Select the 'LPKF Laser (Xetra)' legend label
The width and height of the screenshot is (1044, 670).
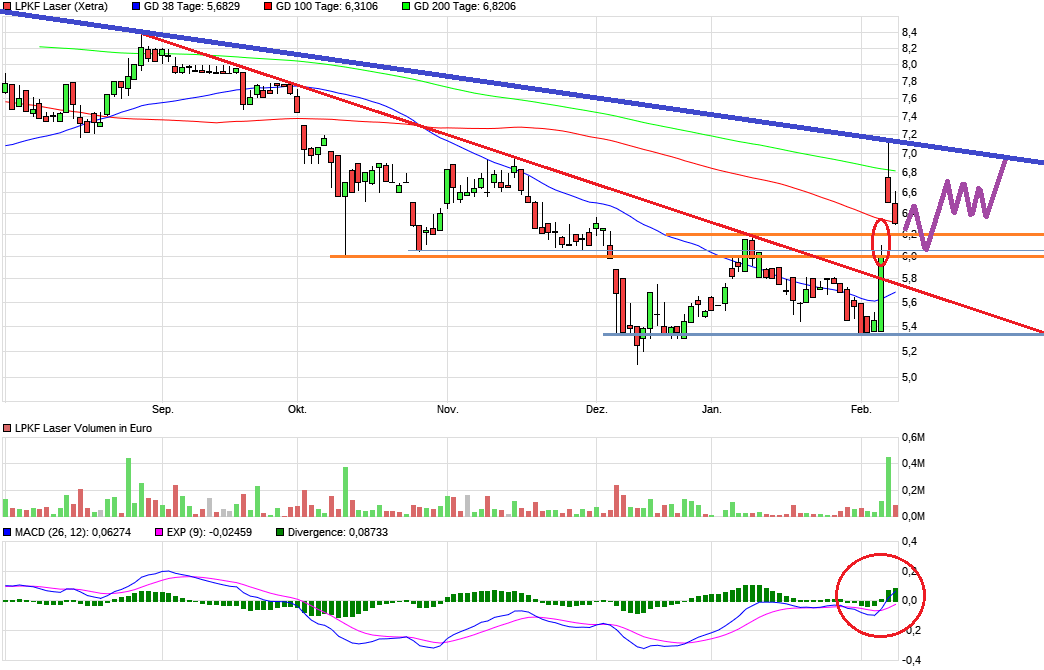coord(61,7)
